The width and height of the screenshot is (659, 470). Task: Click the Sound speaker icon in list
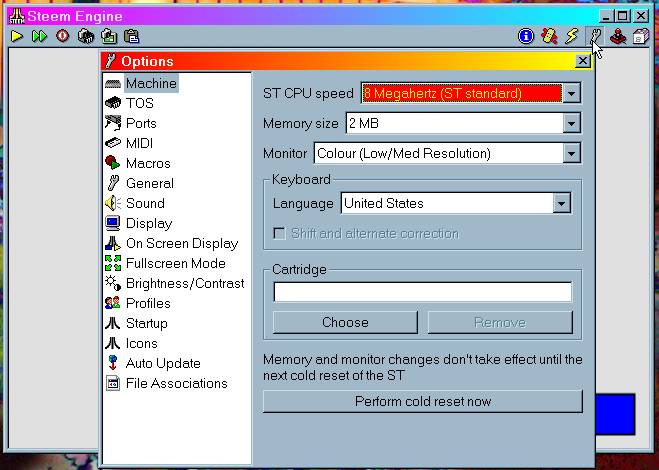coord(113,203)
